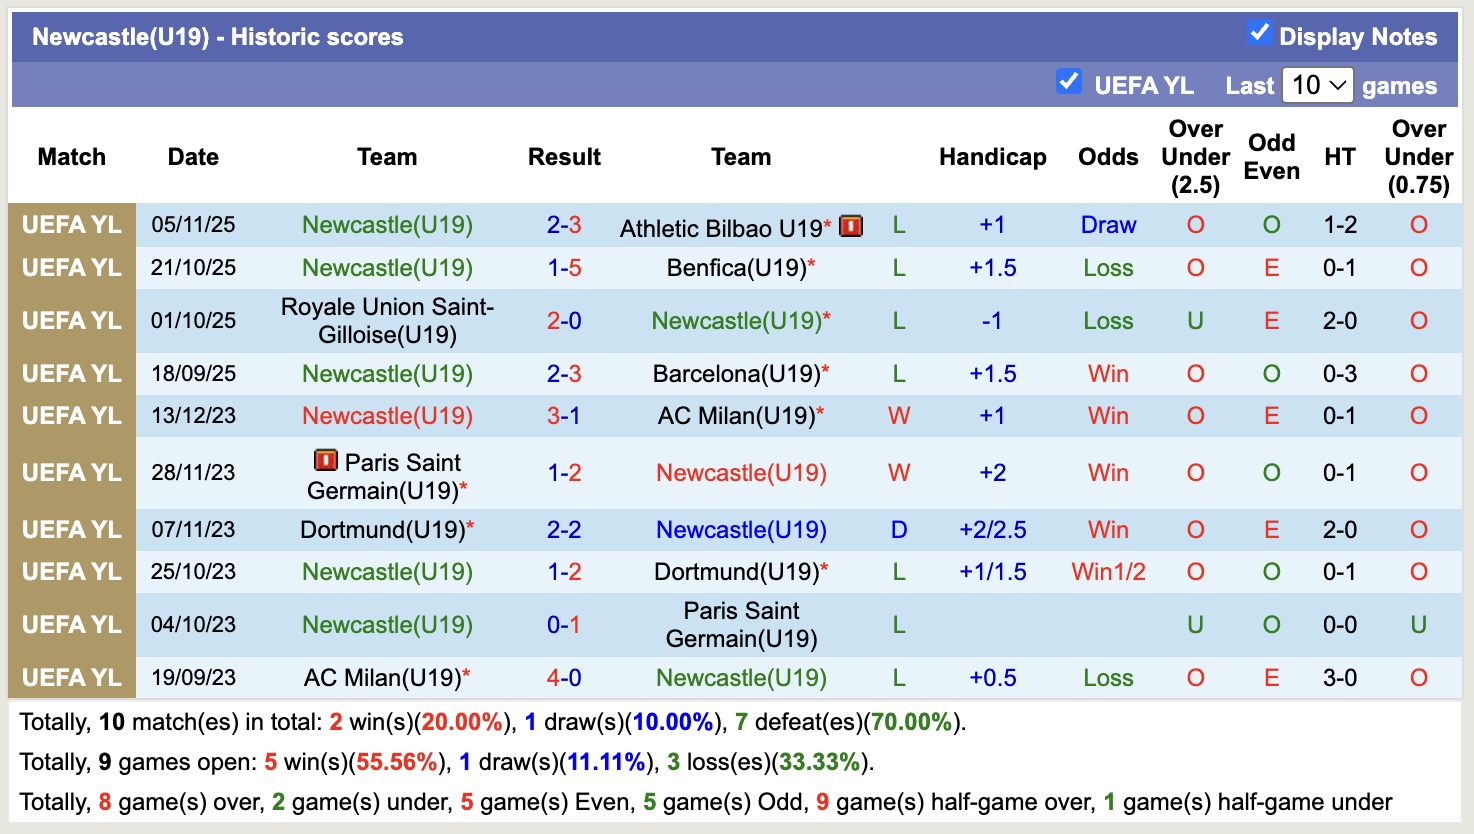Click the Odd Even column header
This screenshot has height=834, width=1474.
[x=1271, y=157]
